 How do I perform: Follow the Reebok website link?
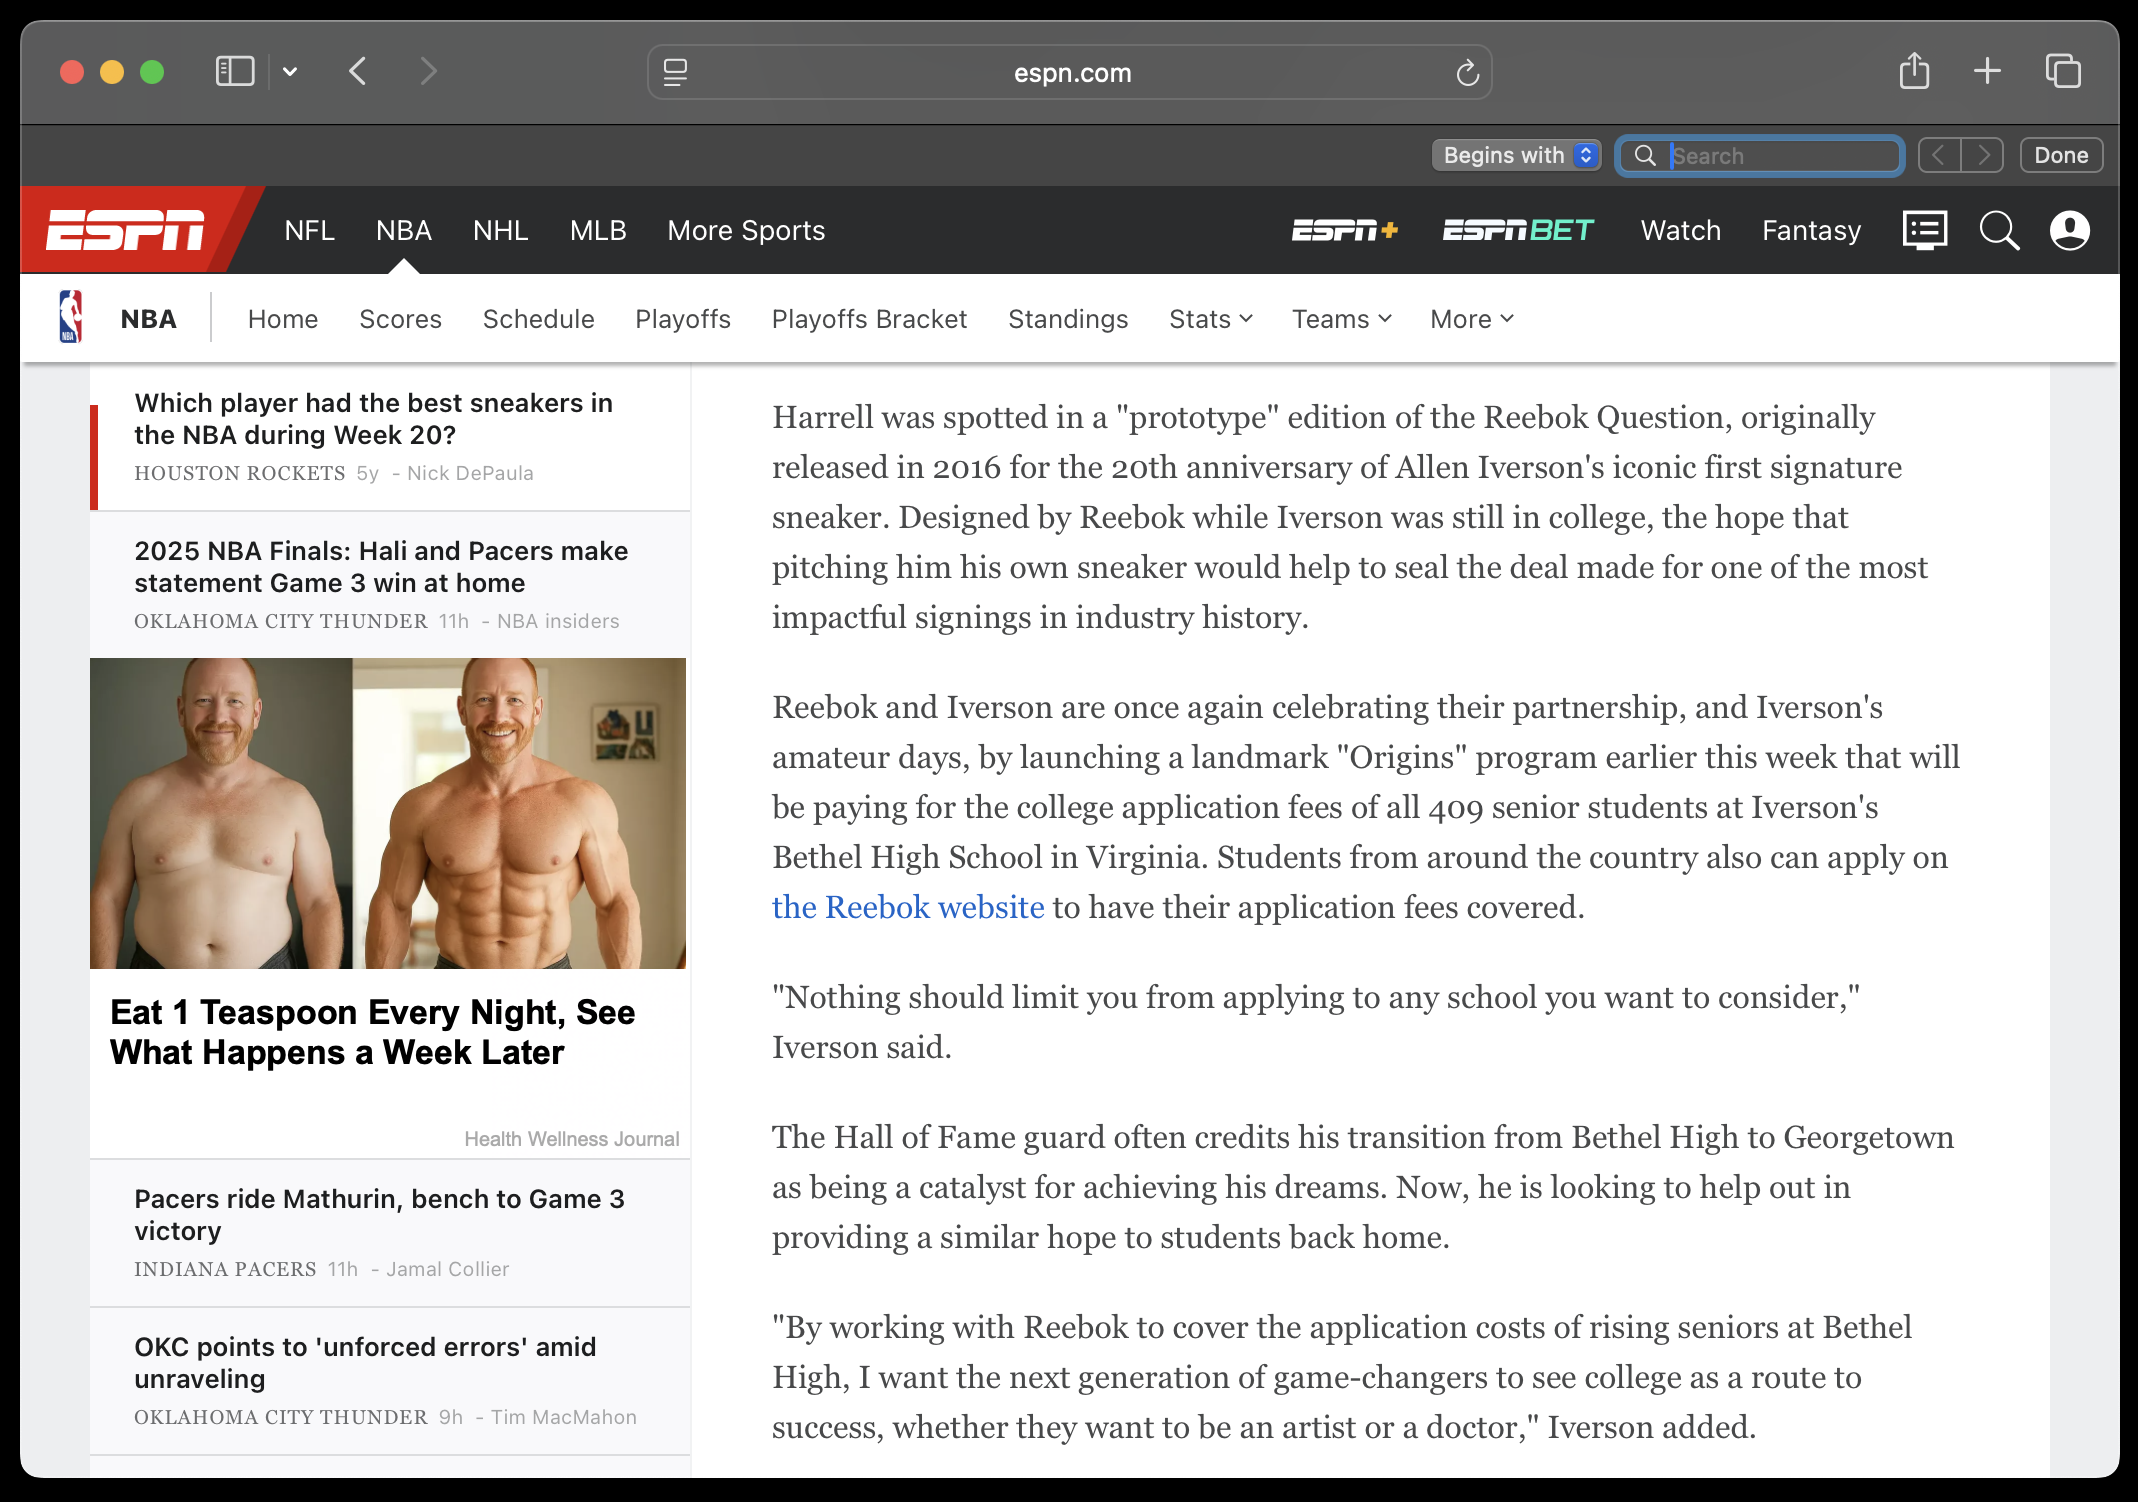[x=907, y=907]
